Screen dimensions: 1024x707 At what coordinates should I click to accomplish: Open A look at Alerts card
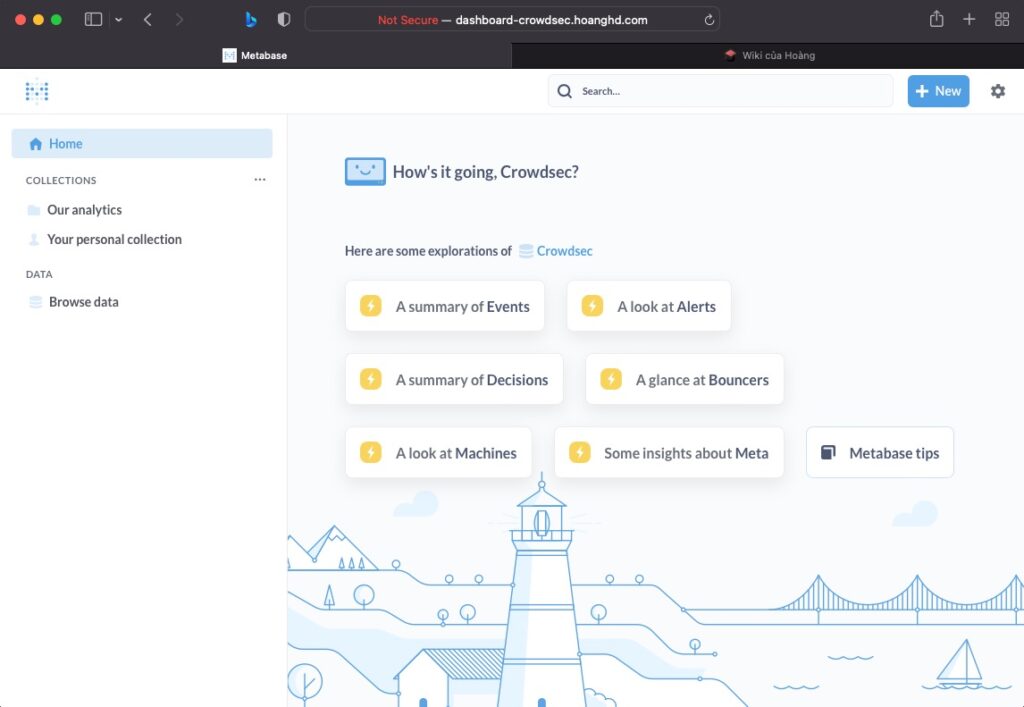[x=648, y=306]
